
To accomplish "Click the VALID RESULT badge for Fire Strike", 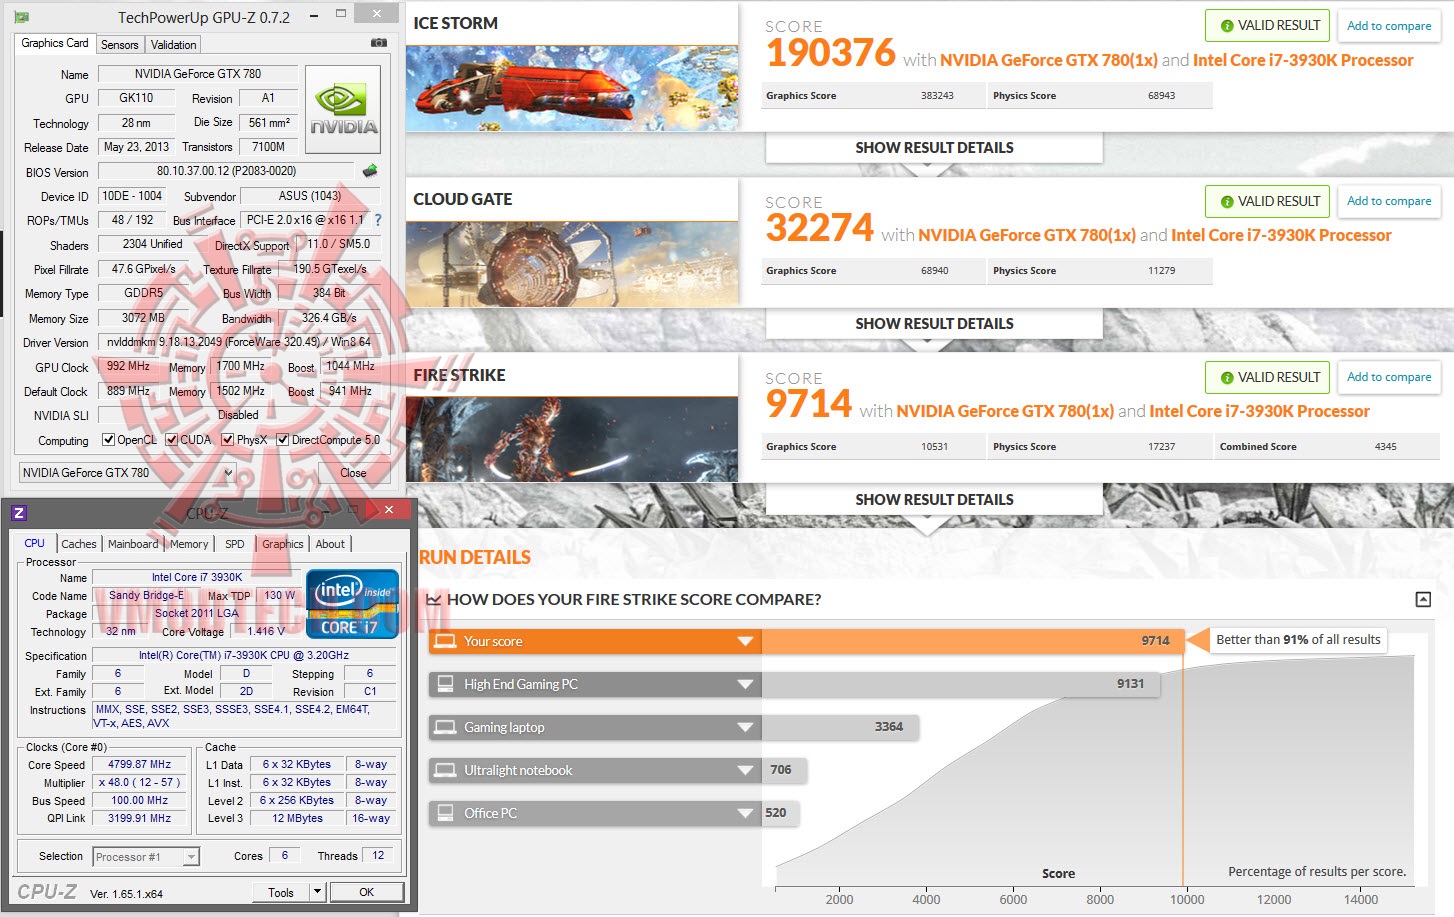I will 1268,377.
